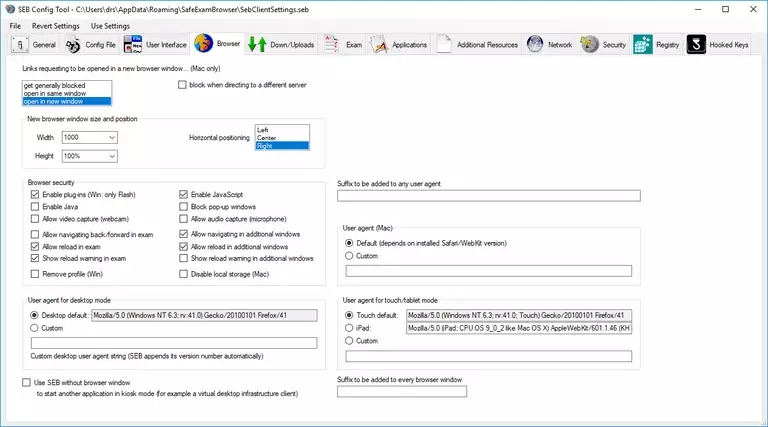
Task: Choose Right horizontal positioning
Action: pos(282,145)
